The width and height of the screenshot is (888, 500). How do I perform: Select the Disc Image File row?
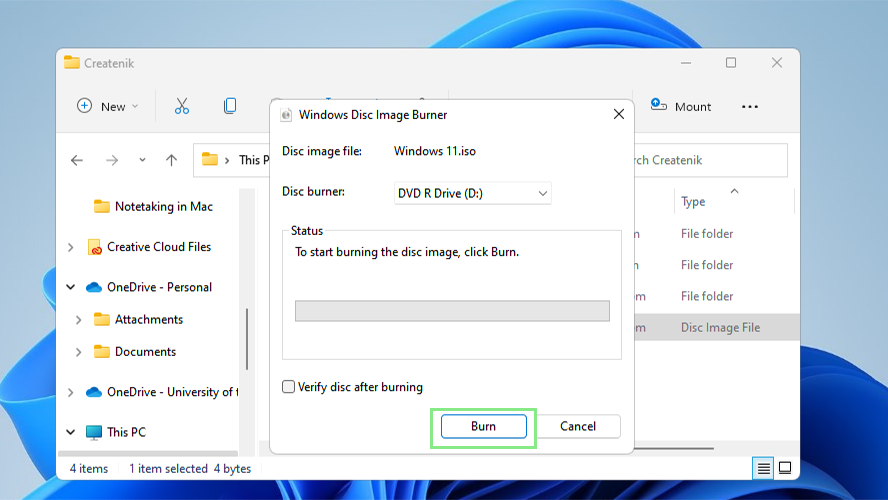pos(716,327)
